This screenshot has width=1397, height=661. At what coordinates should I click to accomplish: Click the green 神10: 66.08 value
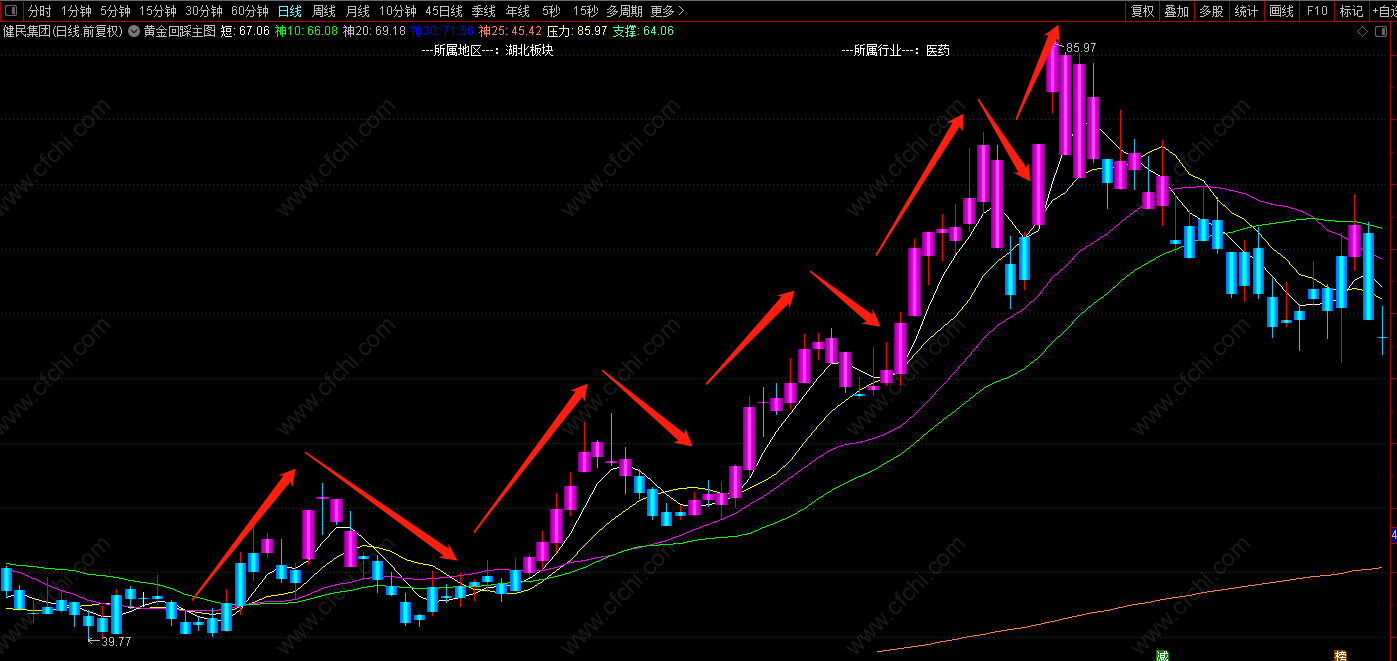point(307,31)
